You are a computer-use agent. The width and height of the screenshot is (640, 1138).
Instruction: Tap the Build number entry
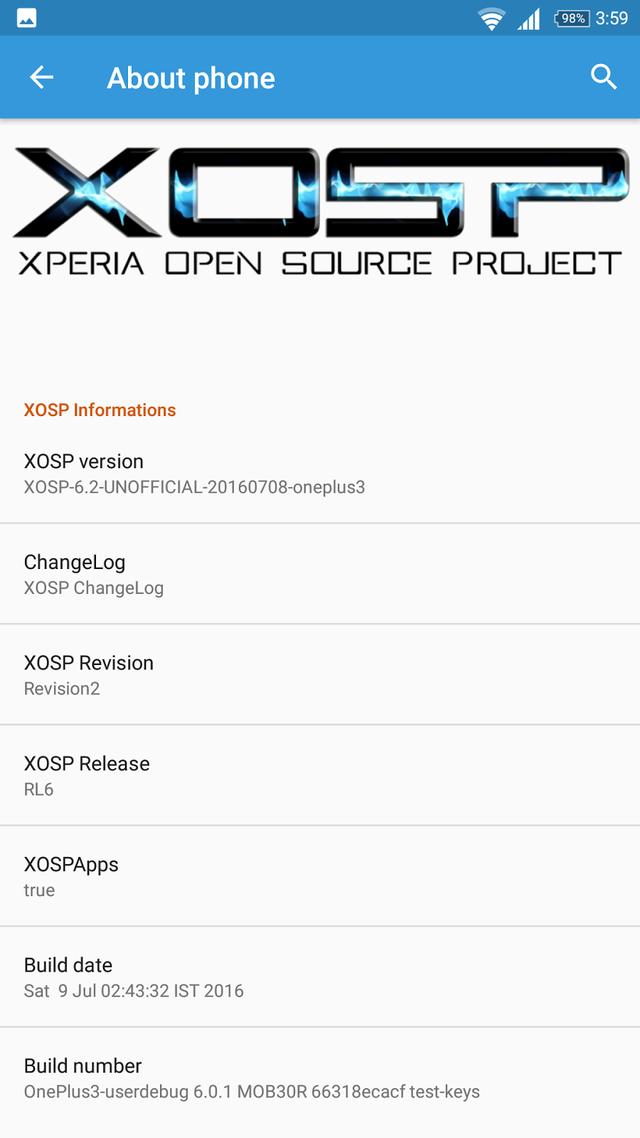coord(320,1078)
